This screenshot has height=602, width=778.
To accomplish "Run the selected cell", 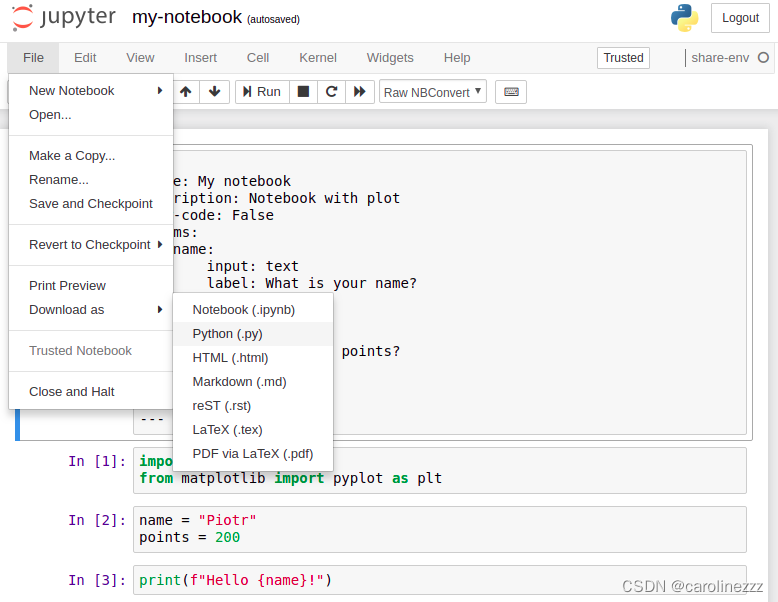I will tap(262, 92).
